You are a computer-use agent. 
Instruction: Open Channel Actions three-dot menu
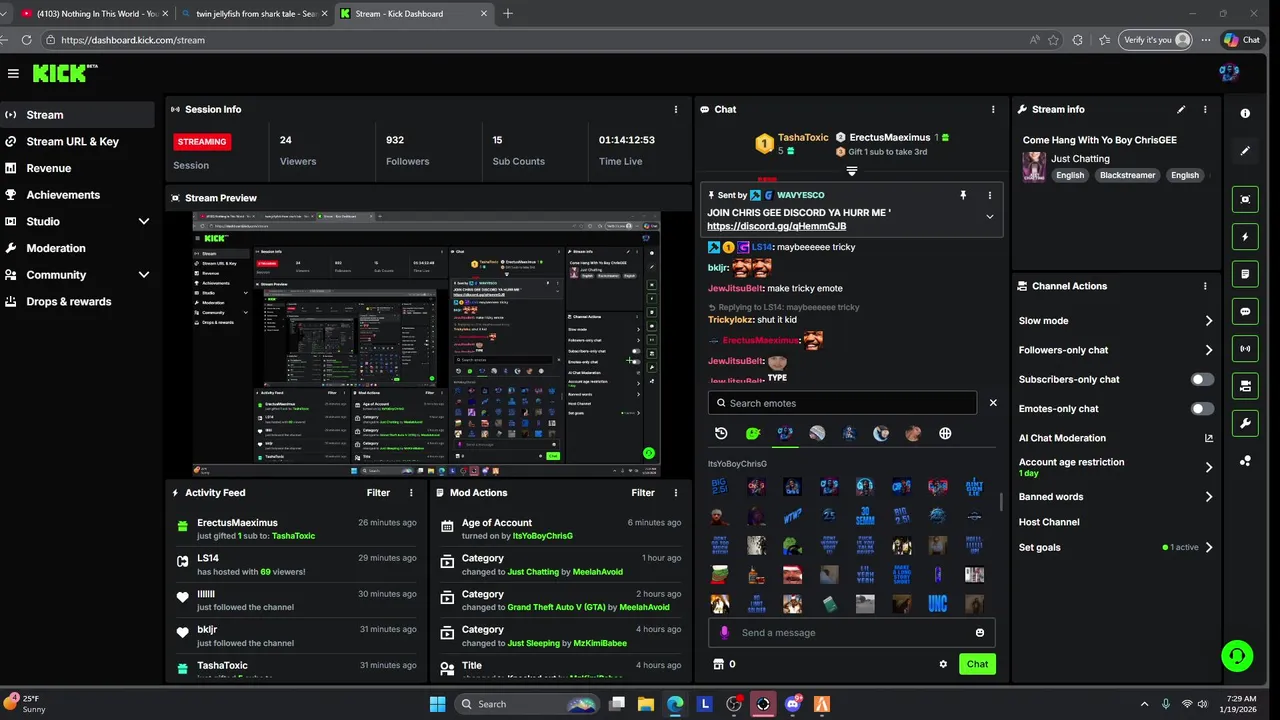tap(1205, 286)
